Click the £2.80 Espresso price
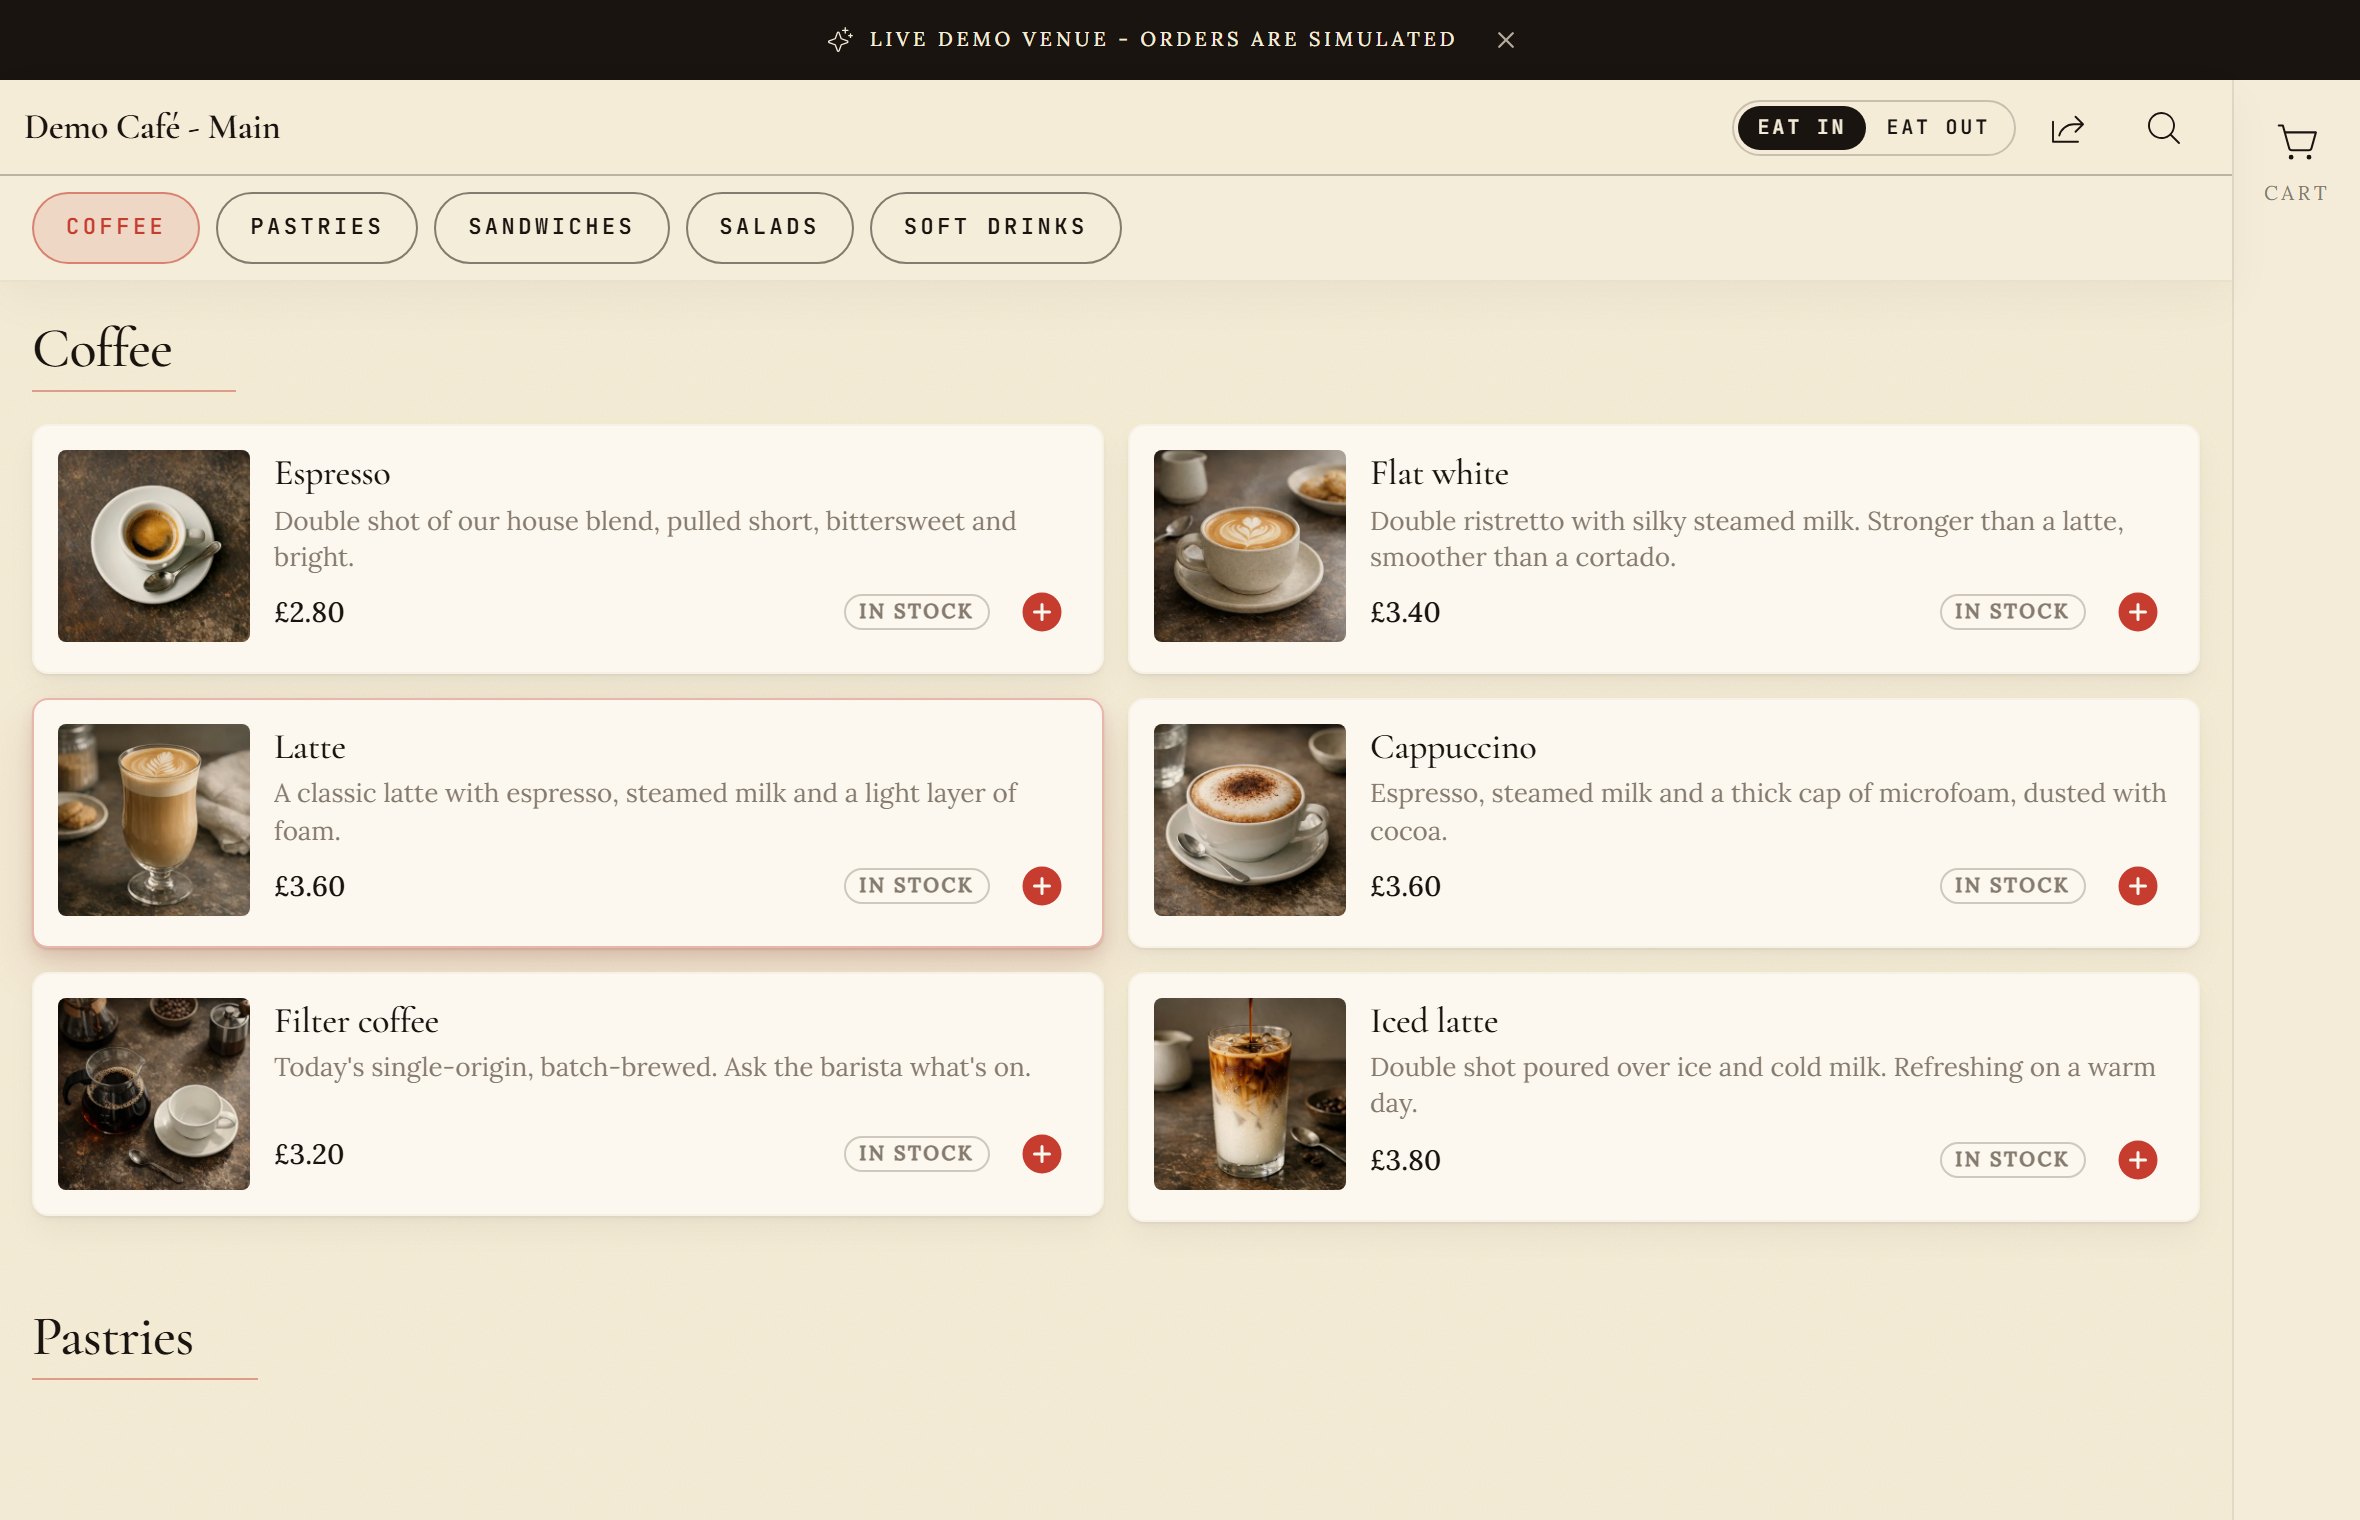This screenshot has width=2360, height=1520. [x=309, y=612]
